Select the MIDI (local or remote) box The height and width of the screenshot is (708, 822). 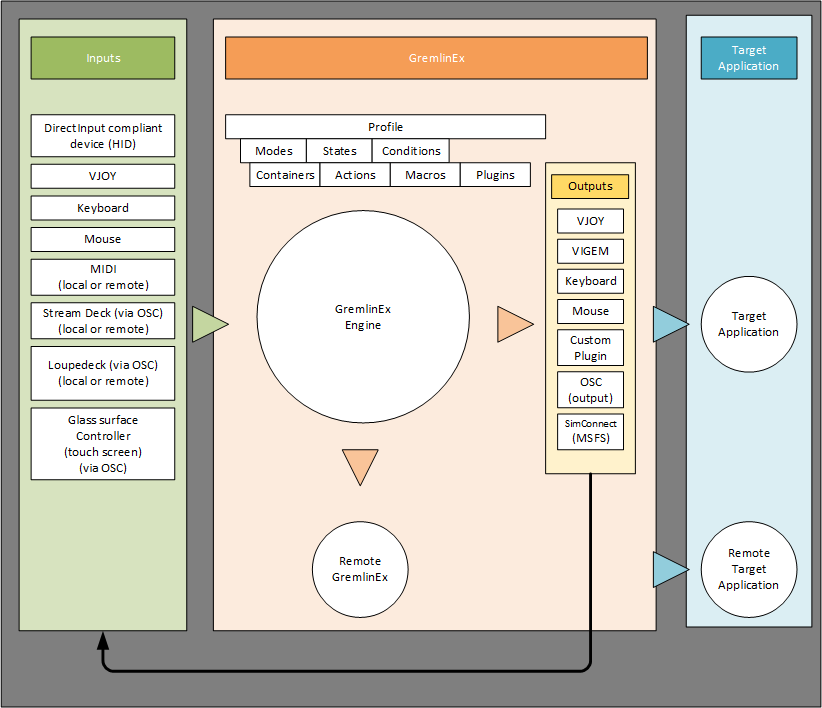pyautogui.click(x=103, y=277)
